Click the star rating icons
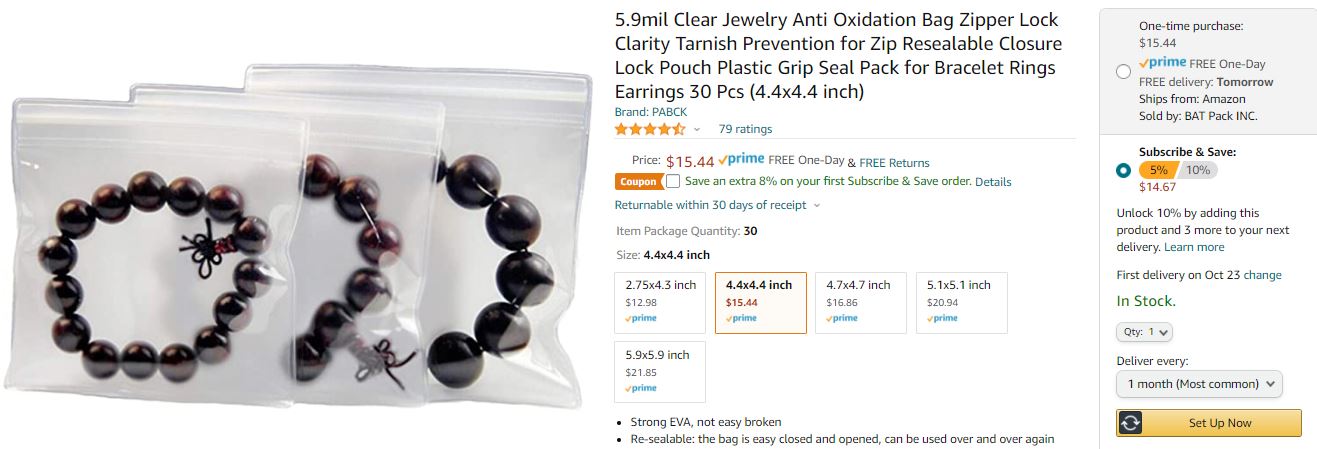Viewport: 1317px width, 449px height. pos(650,129)
